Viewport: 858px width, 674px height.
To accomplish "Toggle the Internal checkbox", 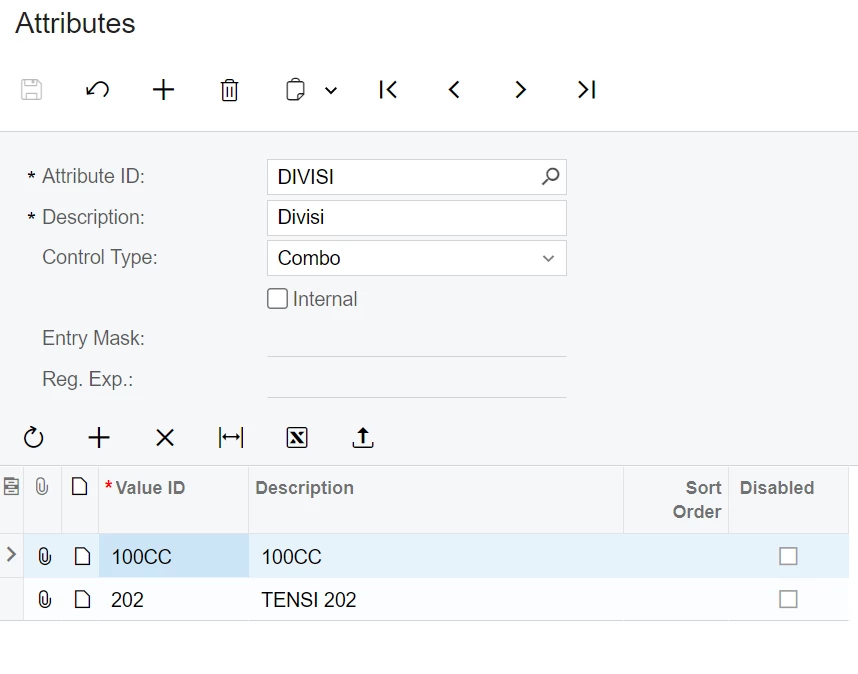I will pyautogui.click(x=278, y=299).
